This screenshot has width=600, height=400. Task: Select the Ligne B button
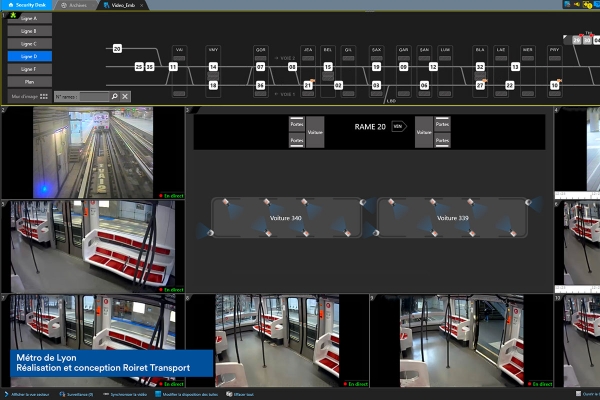[x=29, y=31]
